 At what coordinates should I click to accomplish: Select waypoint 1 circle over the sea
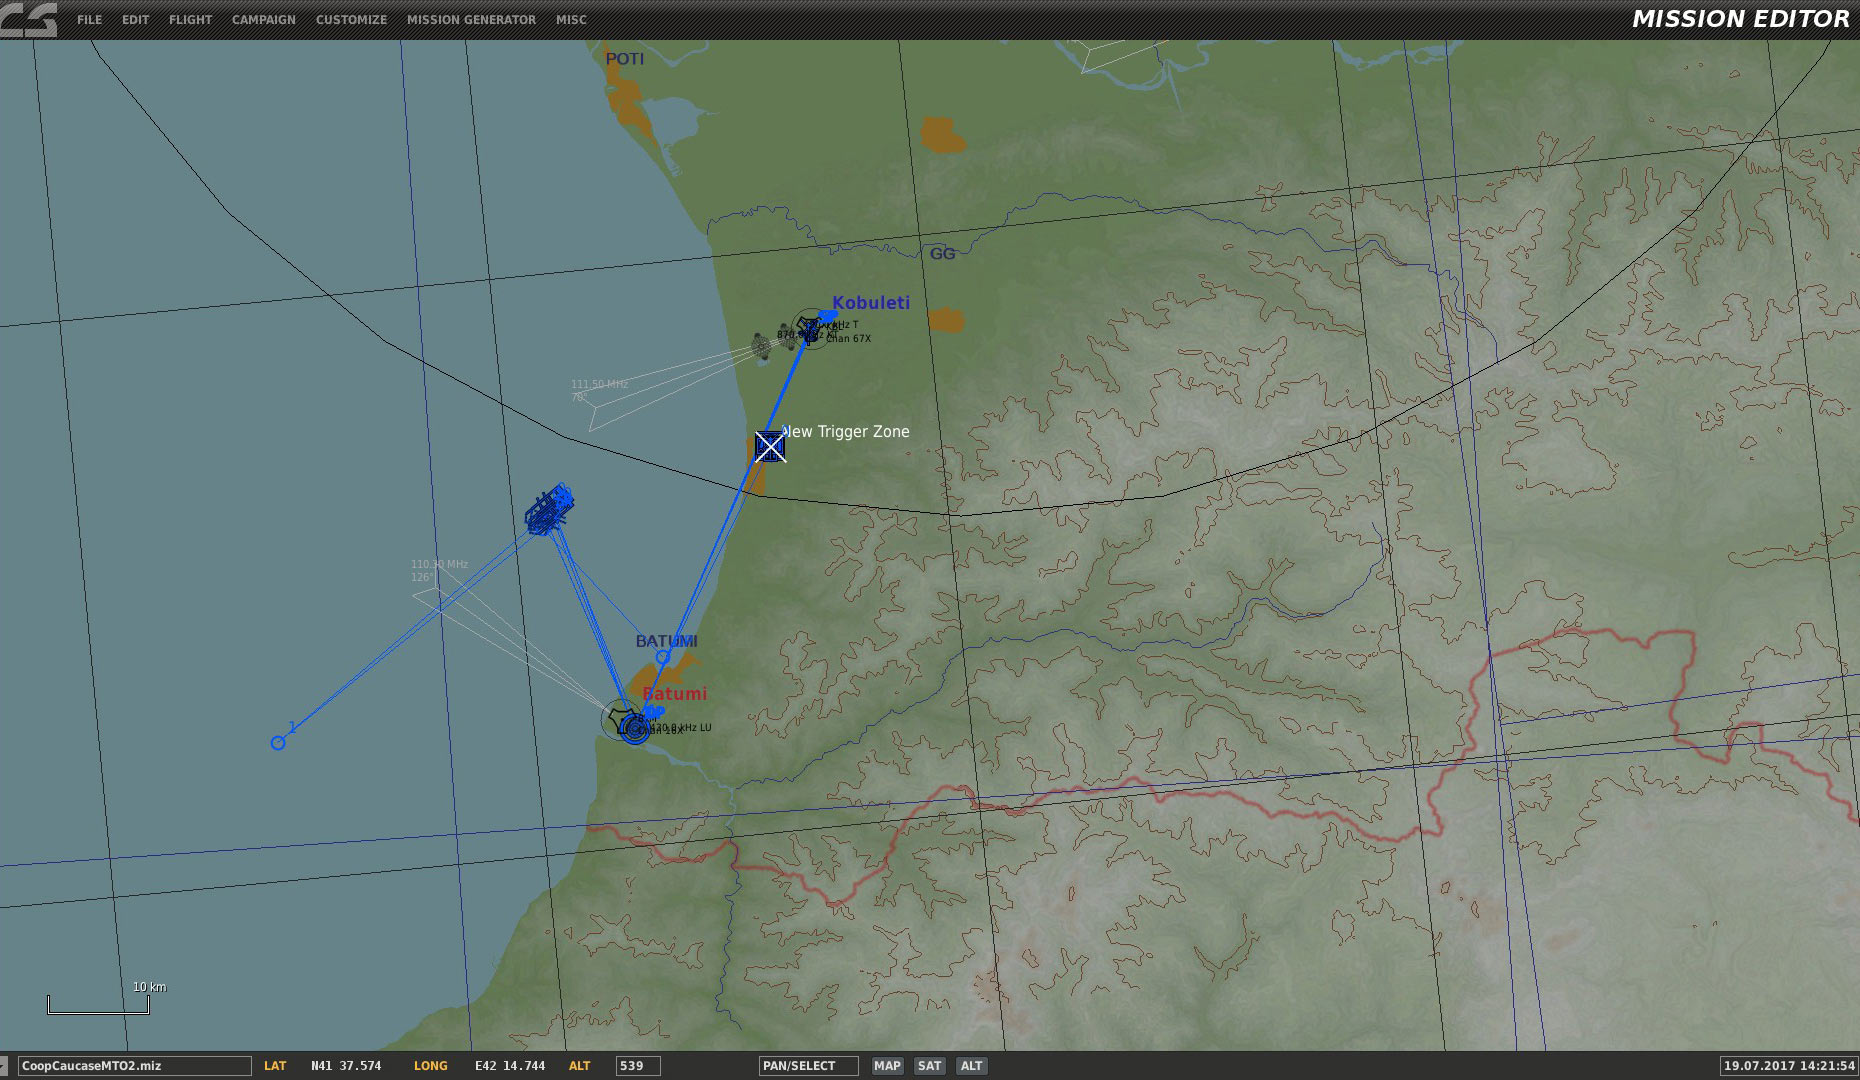(278, 742)
